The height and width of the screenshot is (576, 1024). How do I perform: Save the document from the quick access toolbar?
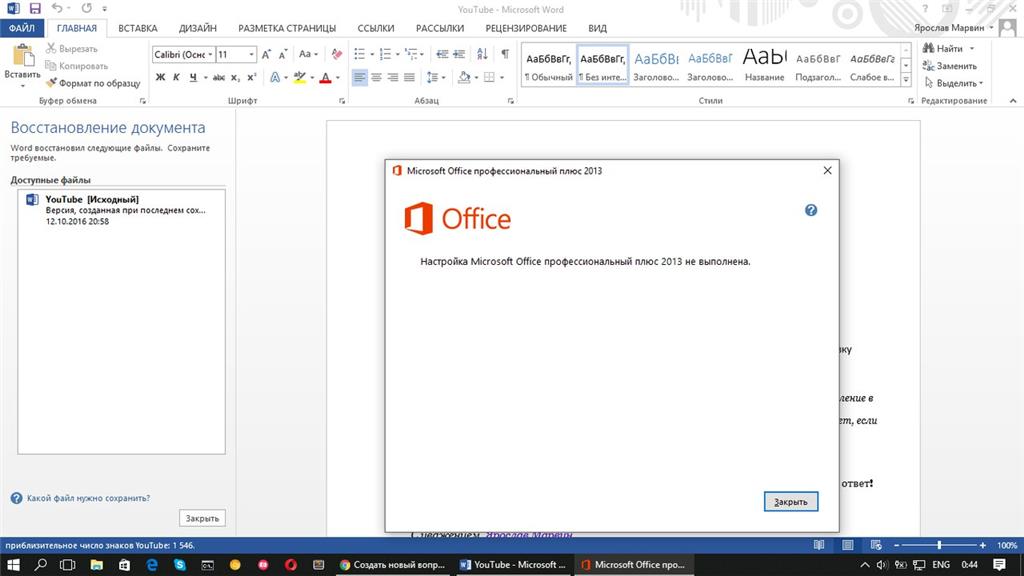tap(35, 8)
